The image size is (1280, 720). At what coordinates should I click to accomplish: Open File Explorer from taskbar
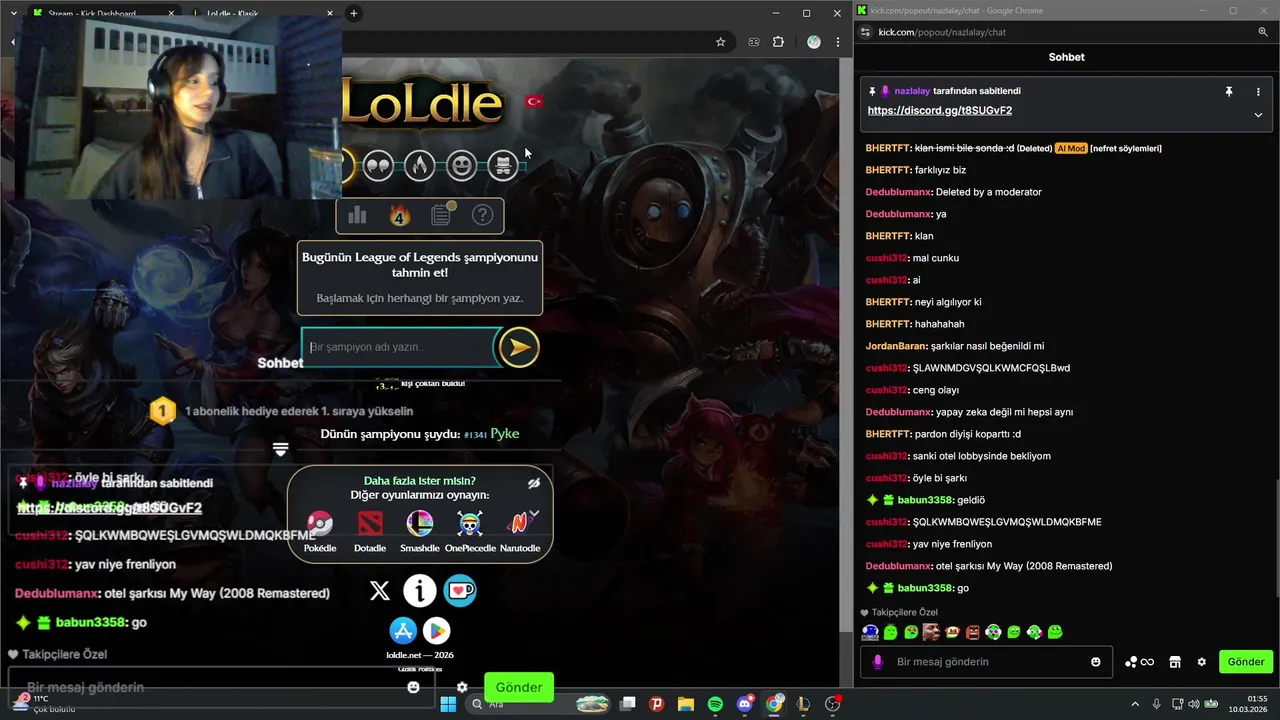click(x=686, y=704)
